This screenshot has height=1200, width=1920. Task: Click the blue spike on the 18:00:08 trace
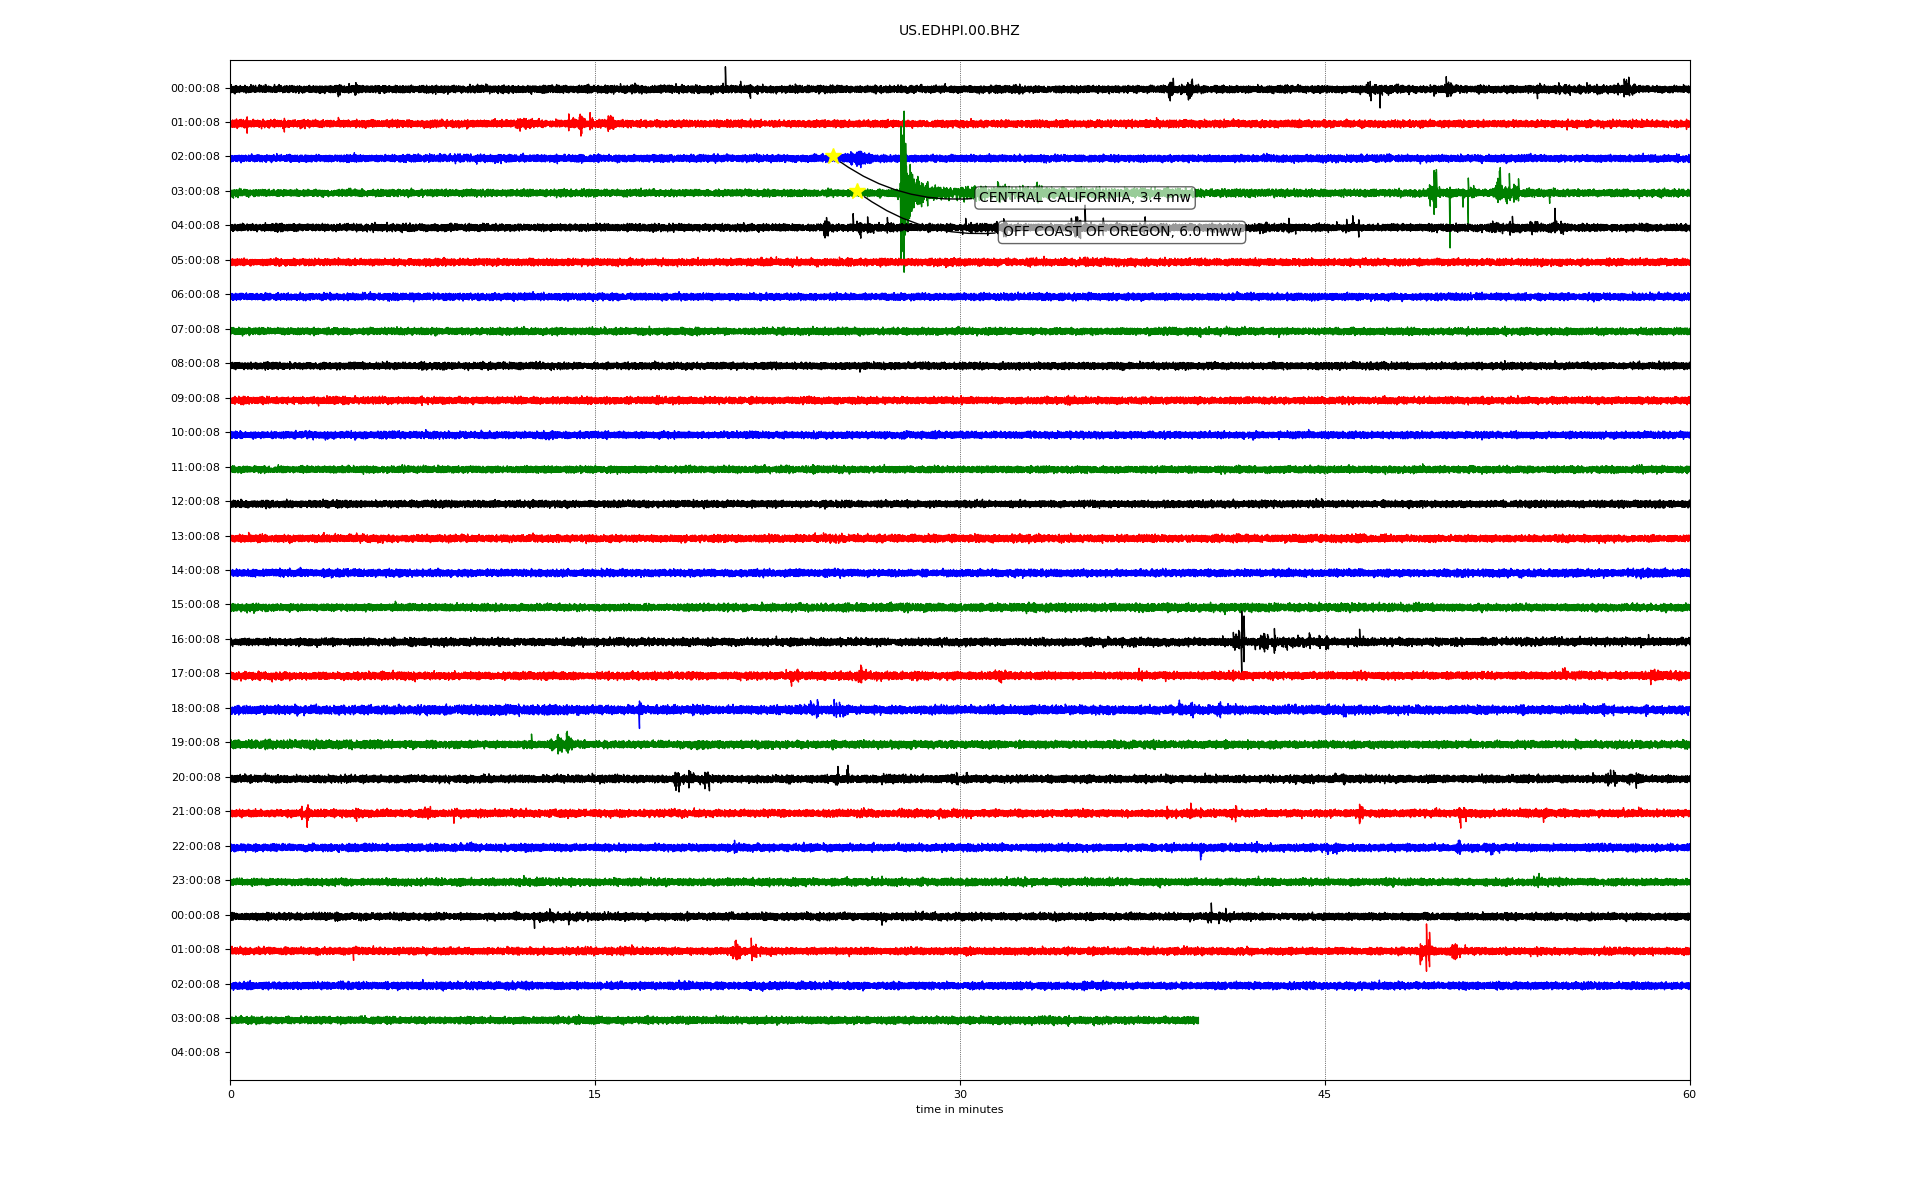point(640,714)
